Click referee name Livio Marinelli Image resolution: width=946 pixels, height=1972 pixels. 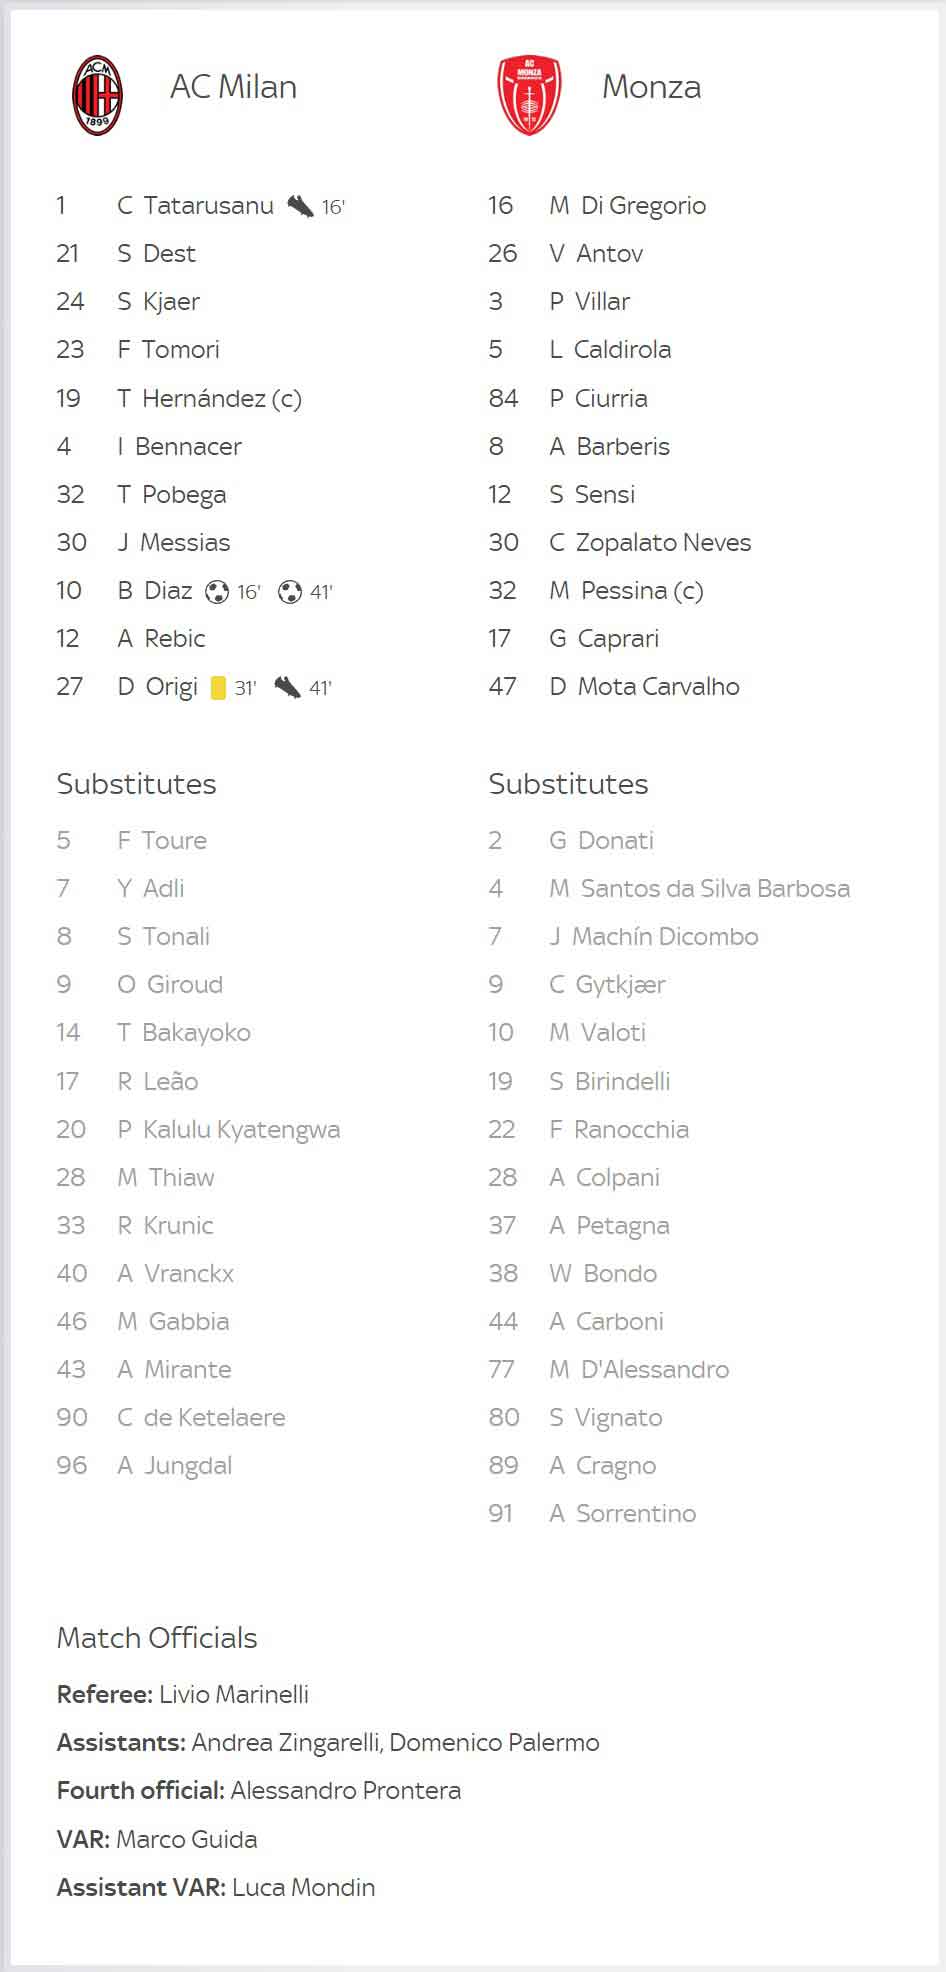point(234,1694)
